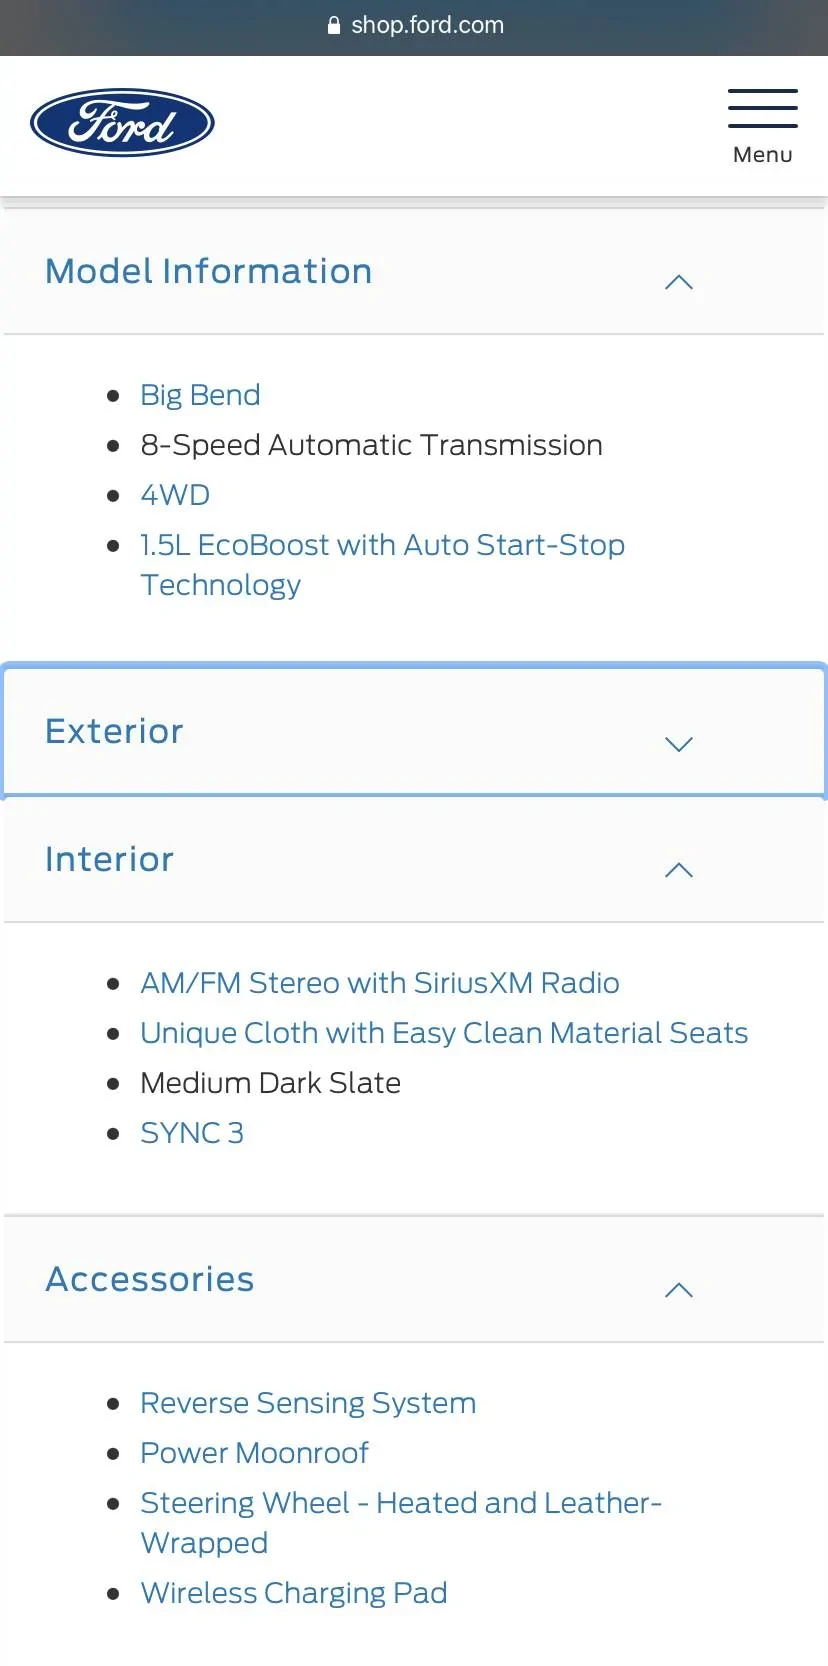Collapse the Interior section chevron
Image resolution: width=828 pixels, height=1666 pixels.
678,870
